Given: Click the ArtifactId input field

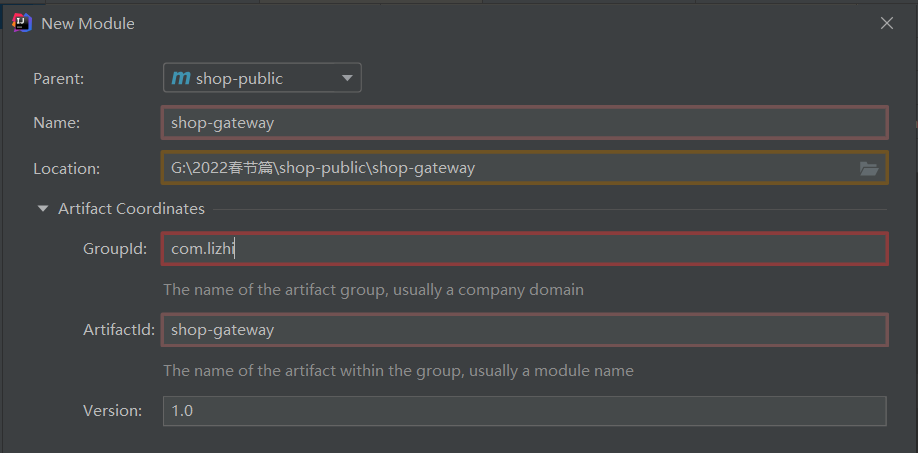Looking at the screenshot, I should coord(525,330).
